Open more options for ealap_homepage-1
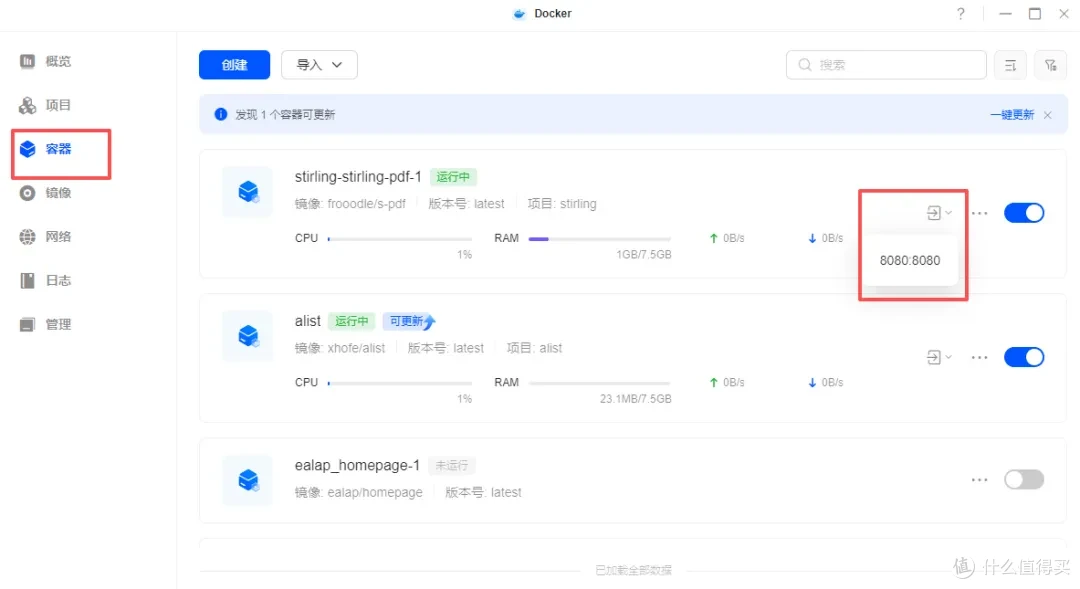1080x589 pixels. (x=979, y=479)
